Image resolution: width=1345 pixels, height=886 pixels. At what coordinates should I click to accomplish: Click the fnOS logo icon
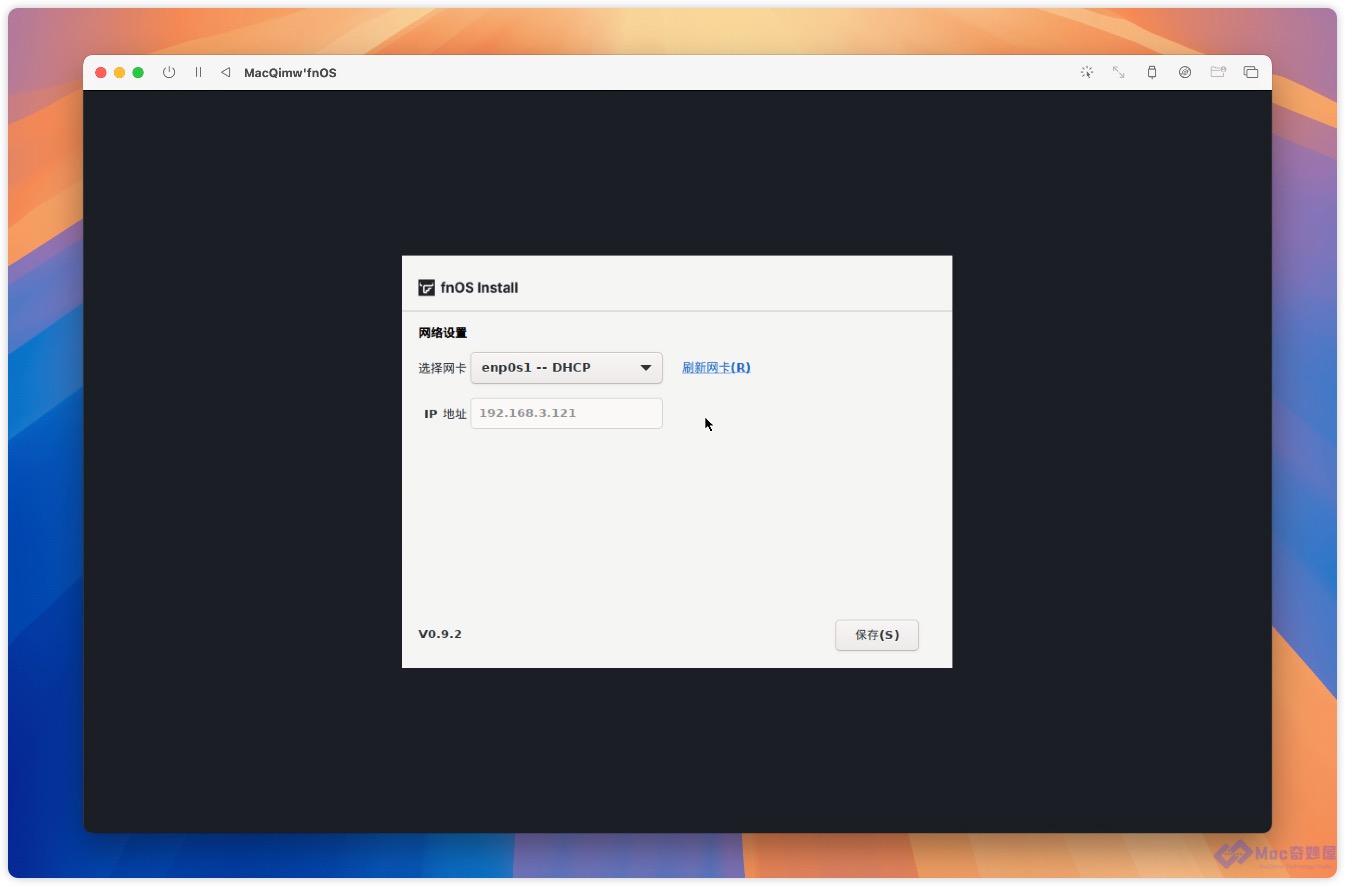(x=427, y=288)
